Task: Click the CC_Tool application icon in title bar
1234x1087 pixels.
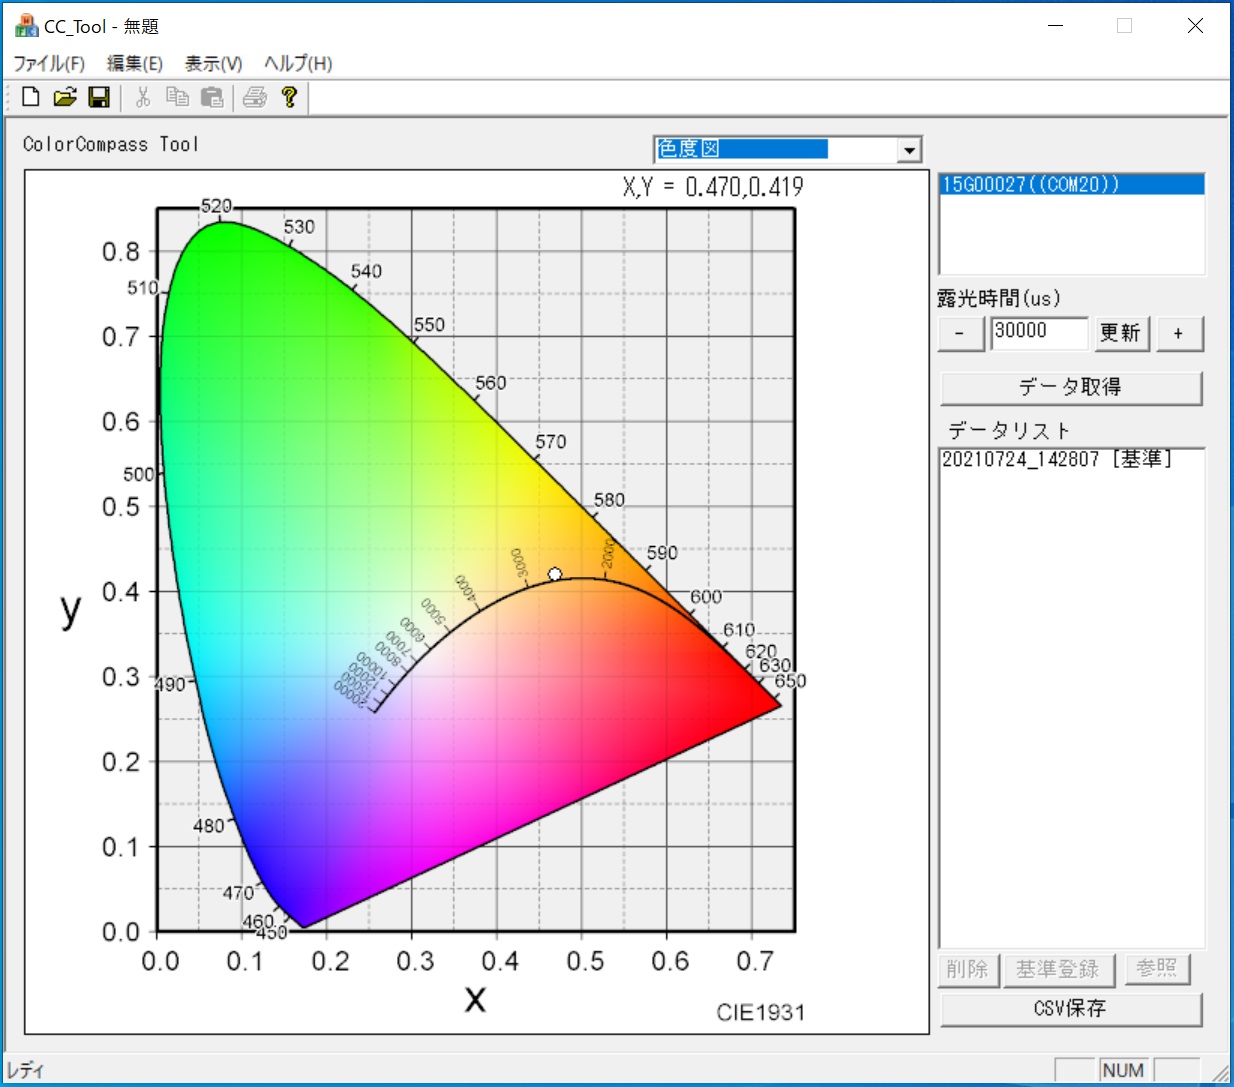Action: pyautogui.click(x=26, y=26)
